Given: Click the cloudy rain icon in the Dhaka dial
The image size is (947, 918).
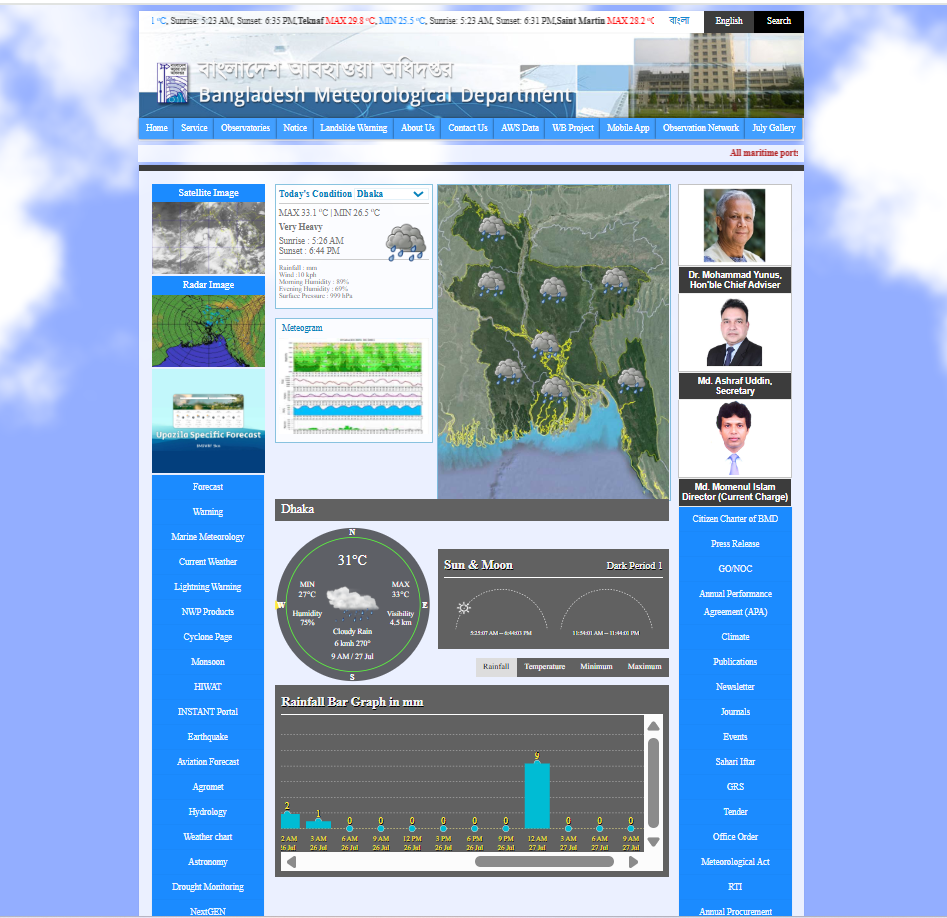Looking at the screenshot, I should tap(353, 603).
